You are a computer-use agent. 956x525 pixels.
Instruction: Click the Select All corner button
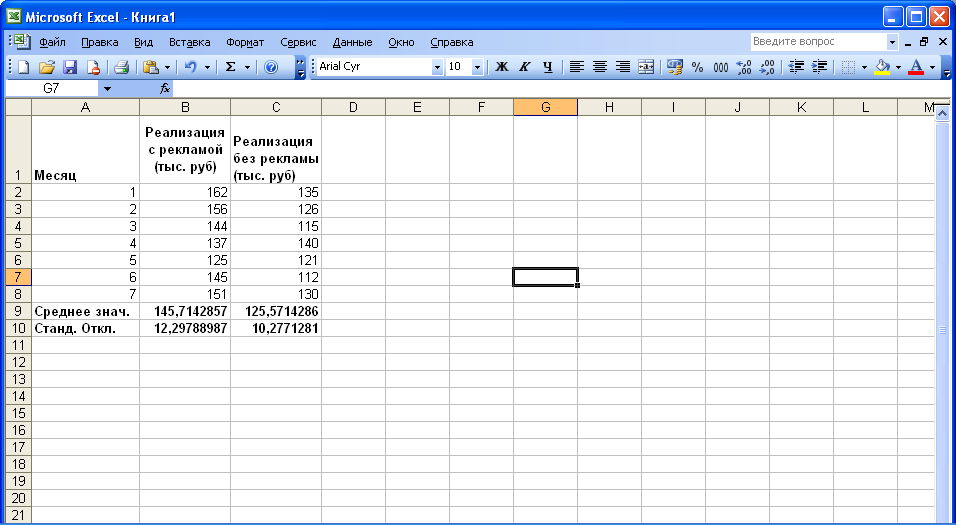pos(18,107)
